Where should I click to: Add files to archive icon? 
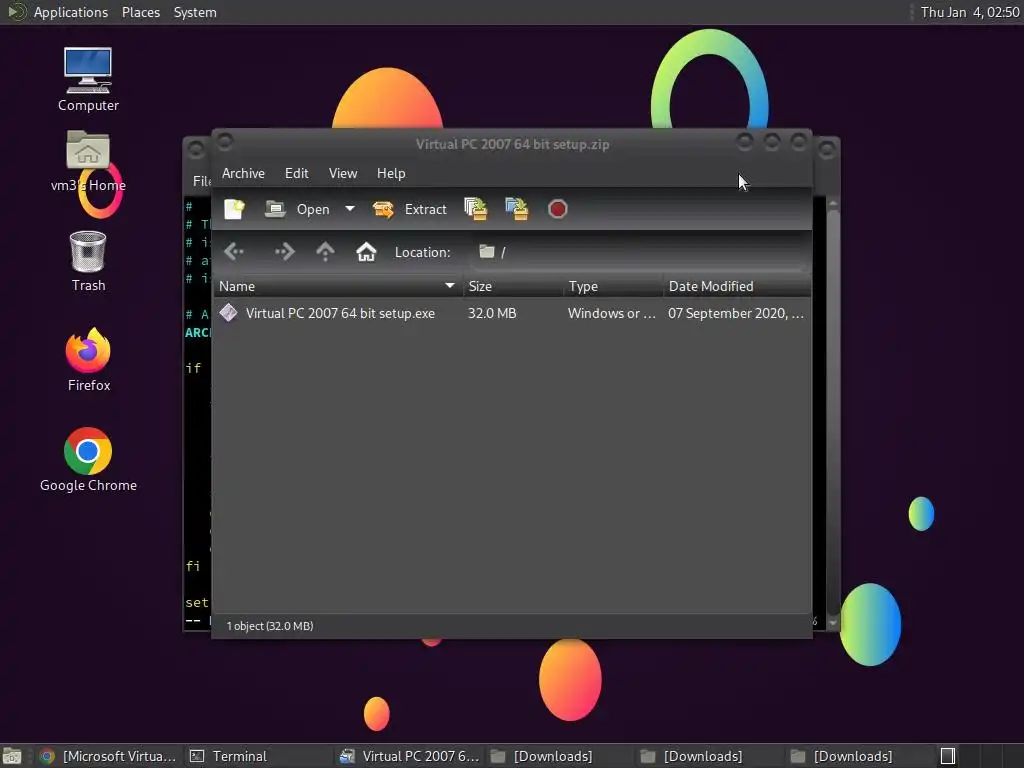(x=476, y=209)
